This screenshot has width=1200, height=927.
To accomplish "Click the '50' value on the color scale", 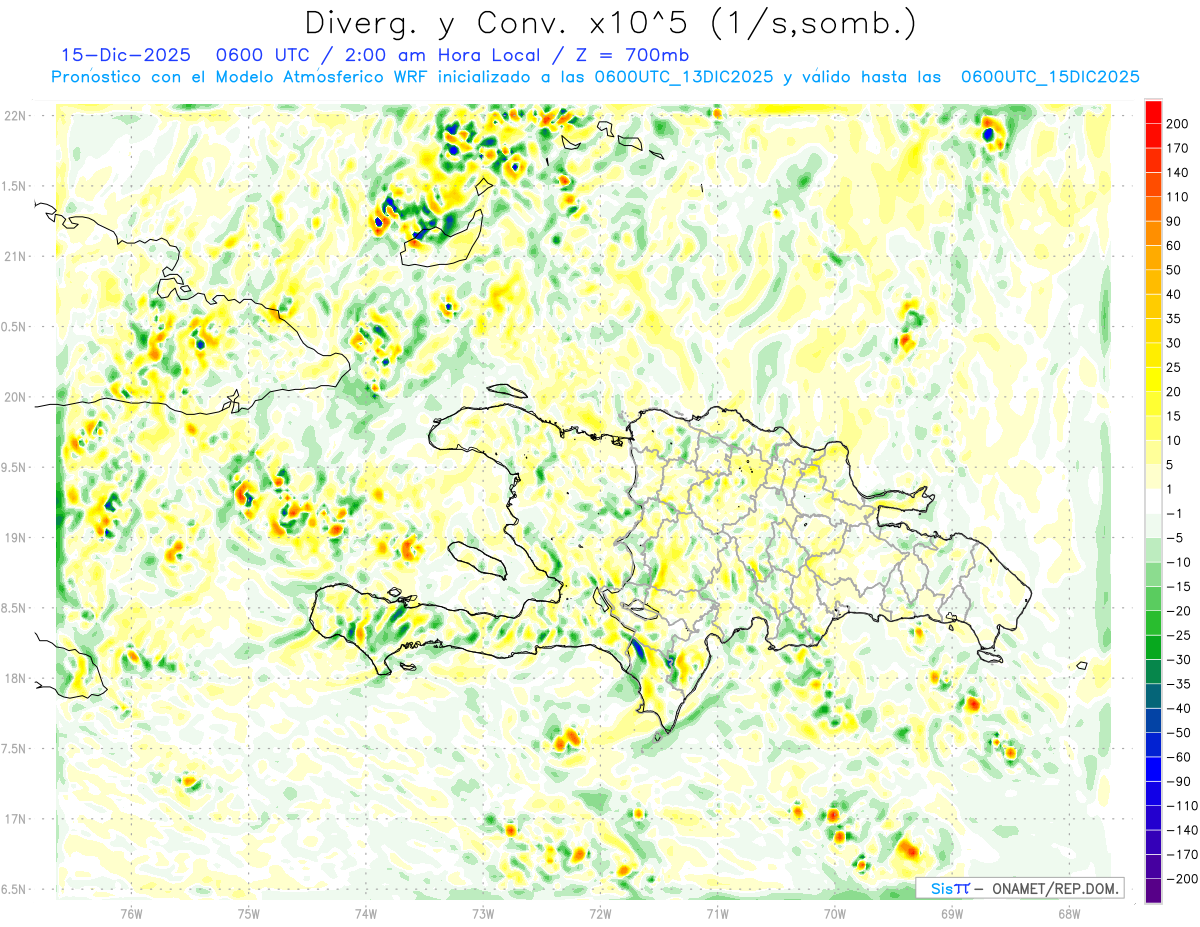I will tap(1176, 270).
